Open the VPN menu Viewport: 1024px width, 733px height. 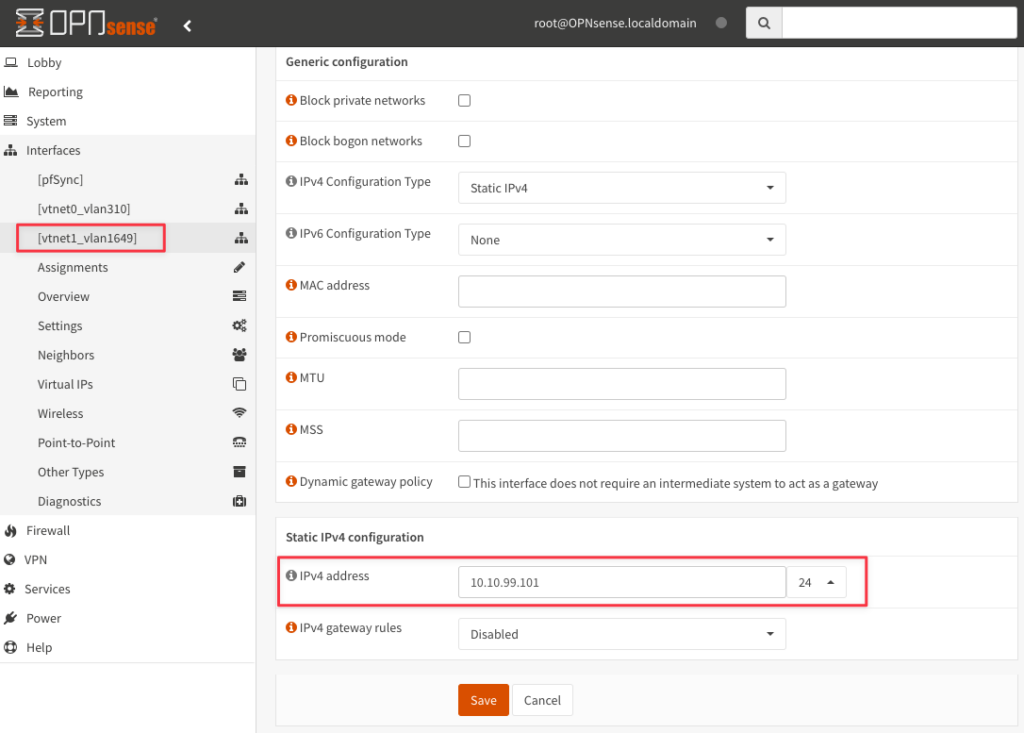pyautogui.click(x=36, y=560)
